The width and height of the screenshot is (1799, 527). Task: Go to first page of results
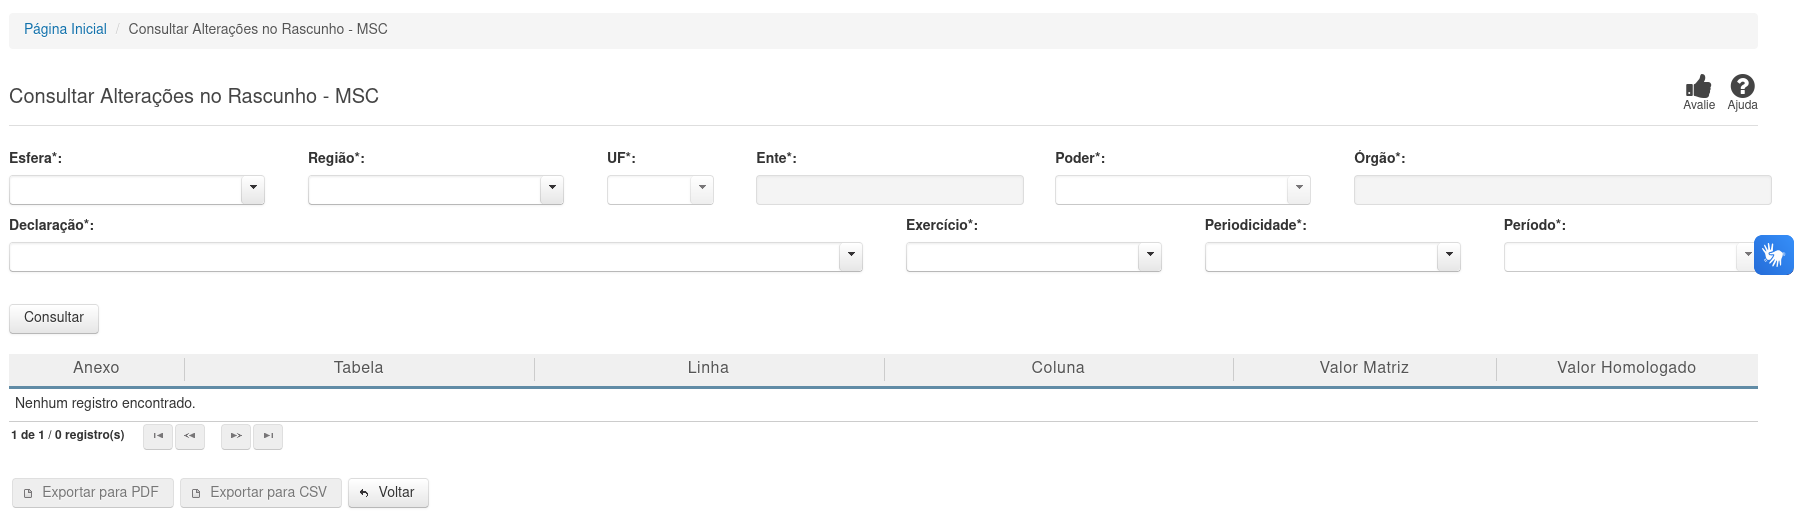coord(158,436)
